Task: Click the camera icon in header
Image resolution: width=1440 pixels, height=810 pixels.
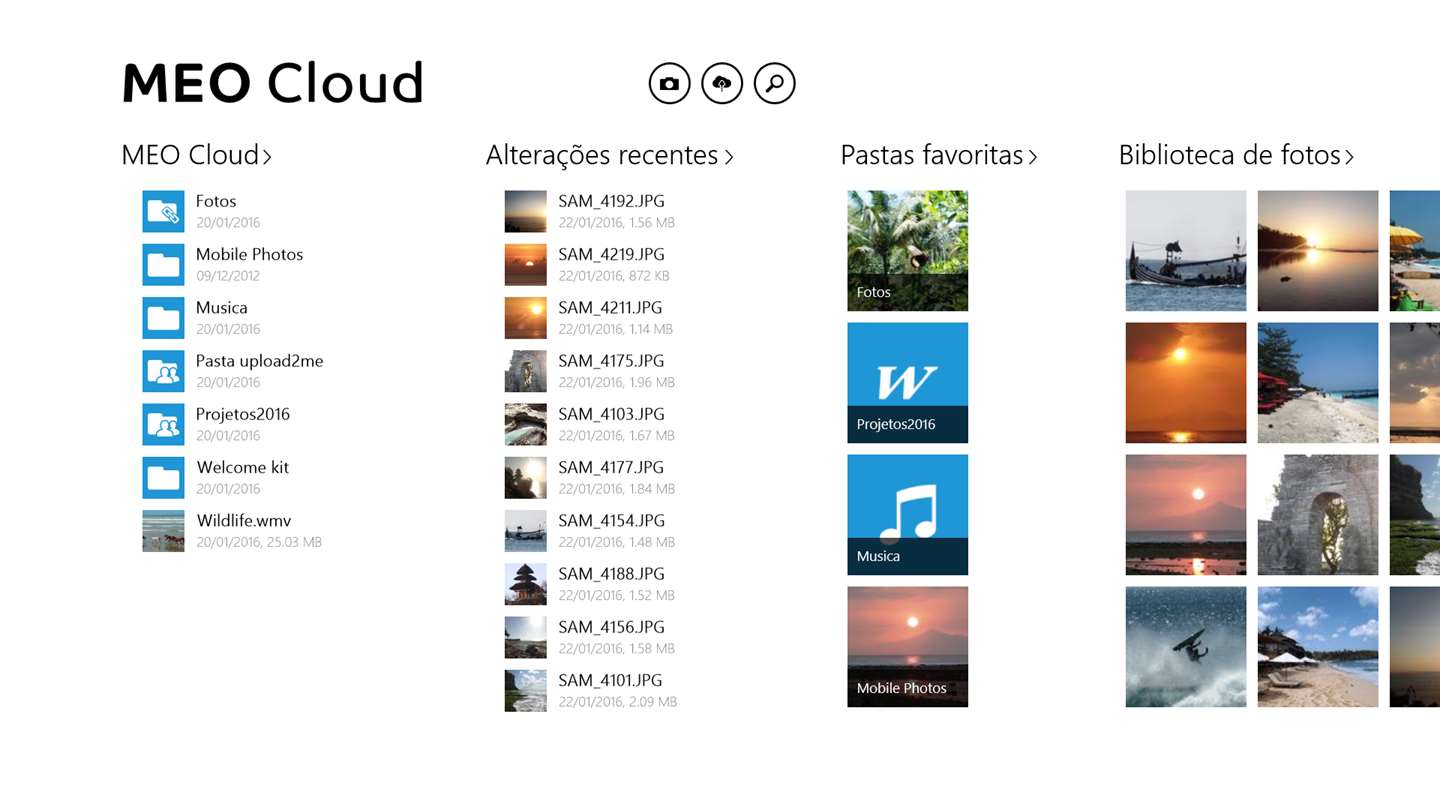Action: pyautogui.click(x=670, y=84)
